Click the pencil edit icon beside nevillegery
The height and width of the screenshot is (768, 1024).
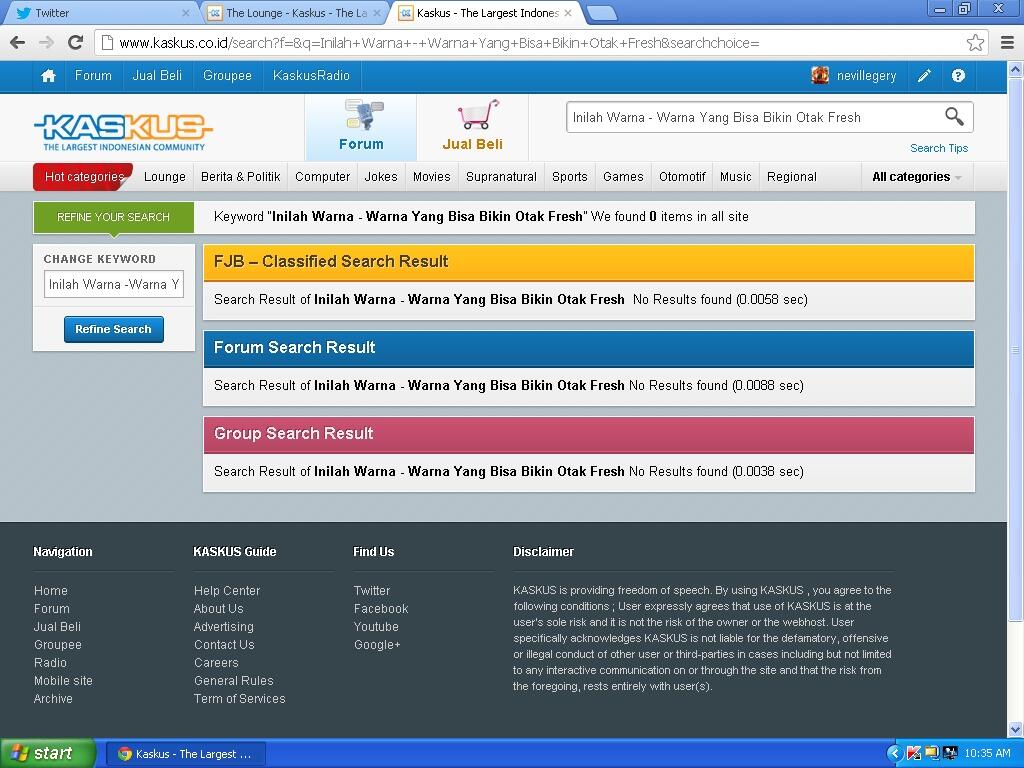pyautogui.click(x=924, y=76)
